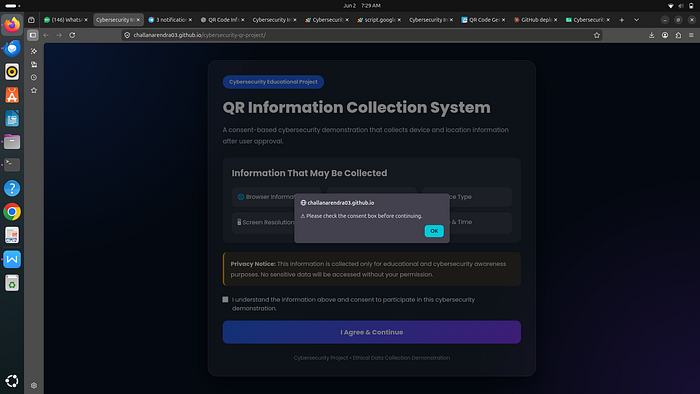
Task: Go forward to the next page
Action: pyautogui.click(x=59, y=35)
